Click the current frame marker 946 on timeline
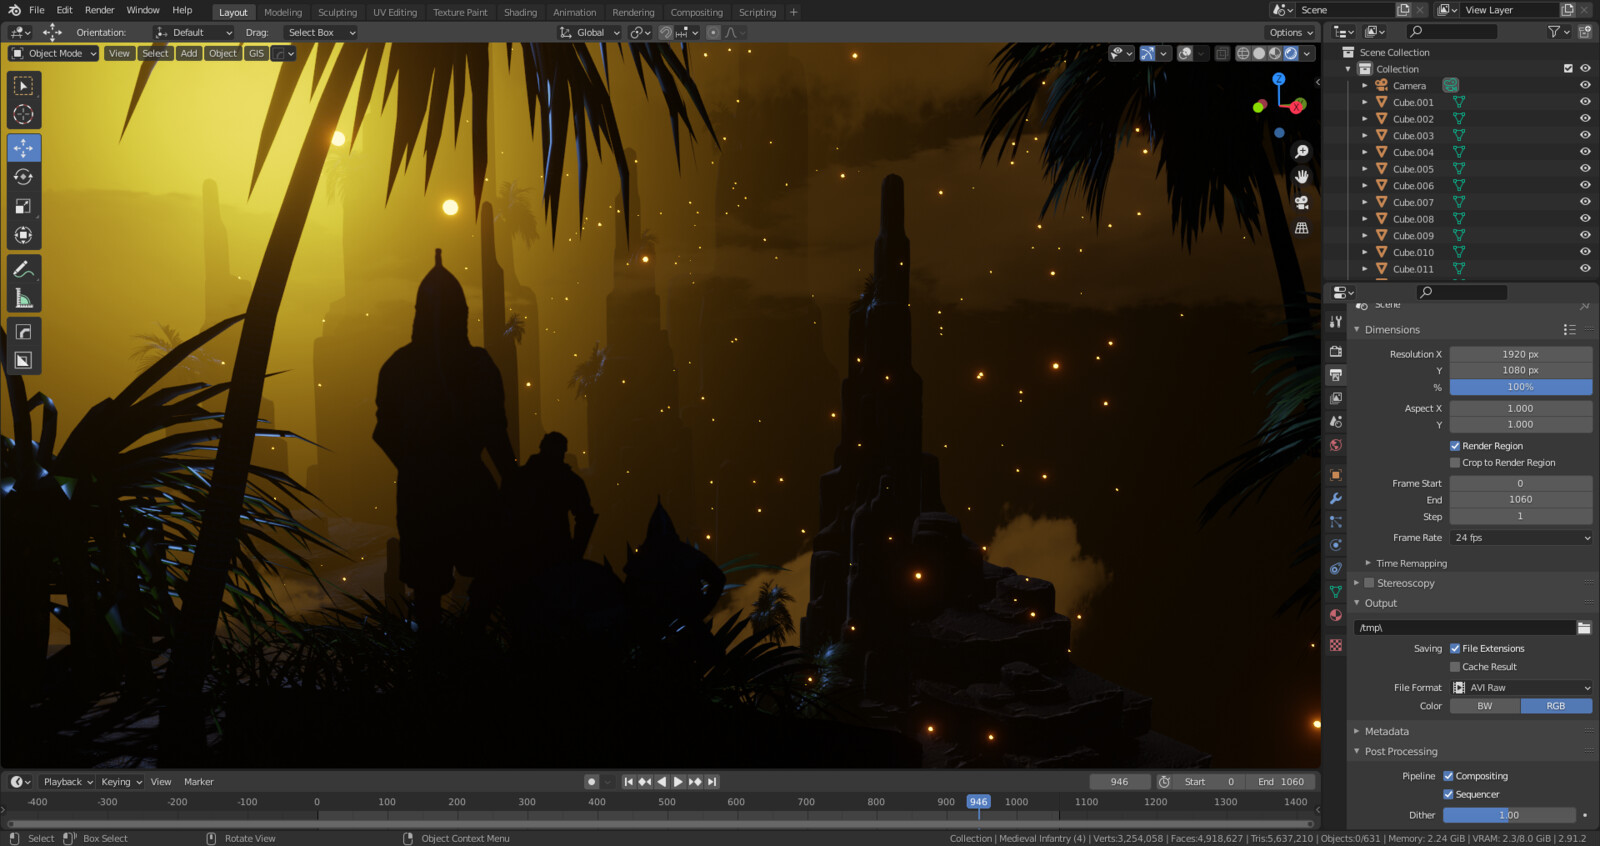 click(978, 802)
